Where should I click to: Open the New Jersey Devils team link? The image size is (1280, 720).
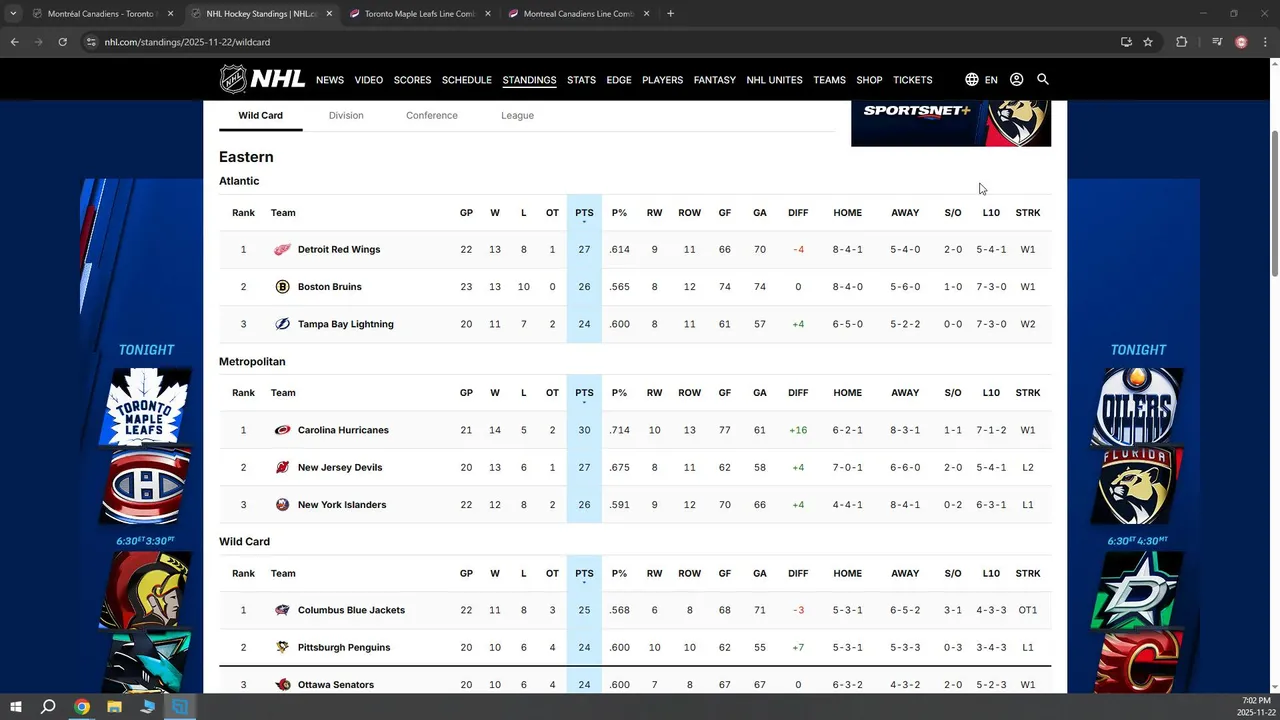[x=340, y=467]
